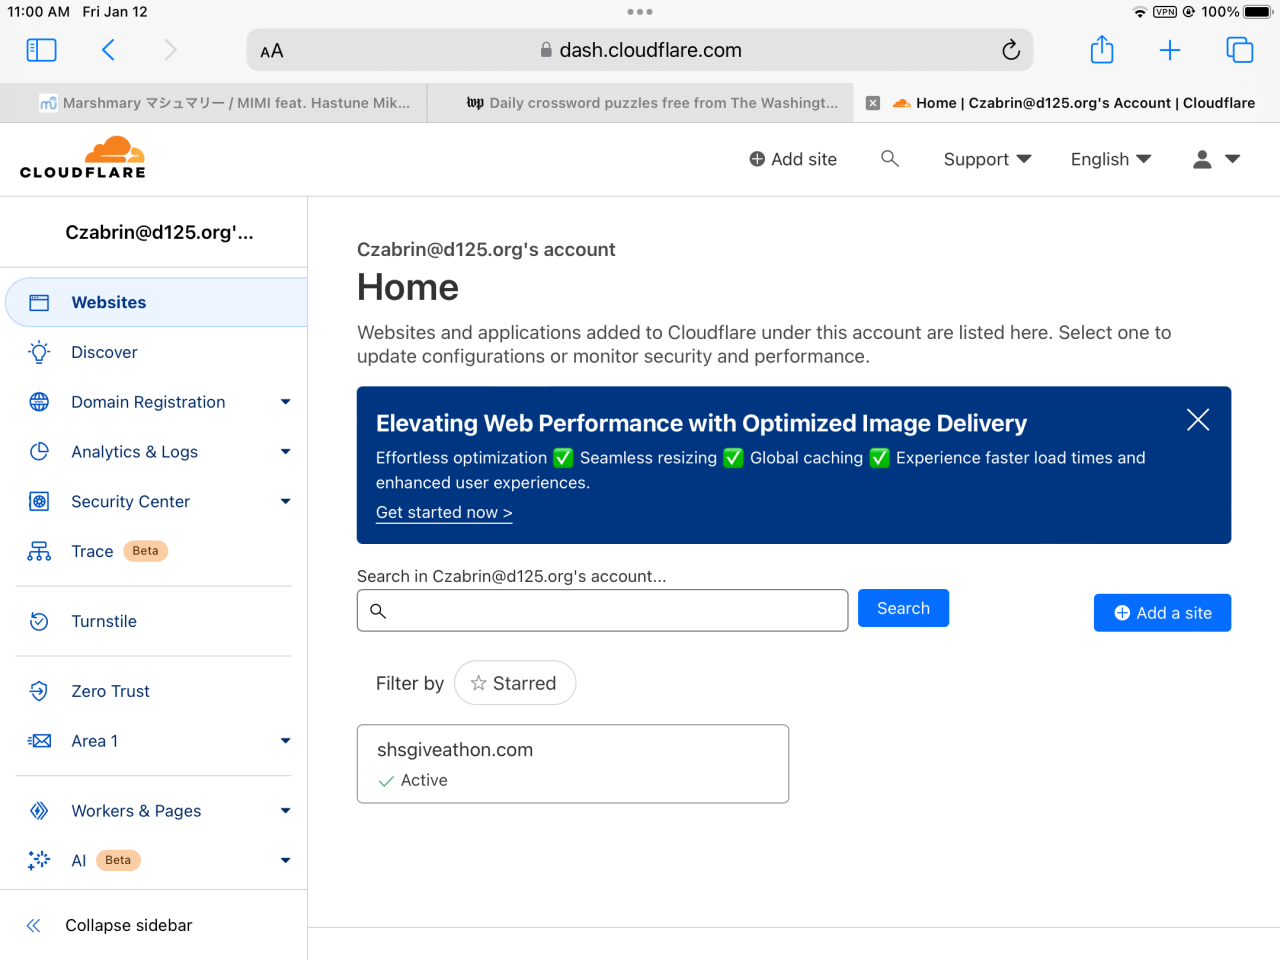Go back to previous page
Viewport: 1280px width, 960px height.
108,50
